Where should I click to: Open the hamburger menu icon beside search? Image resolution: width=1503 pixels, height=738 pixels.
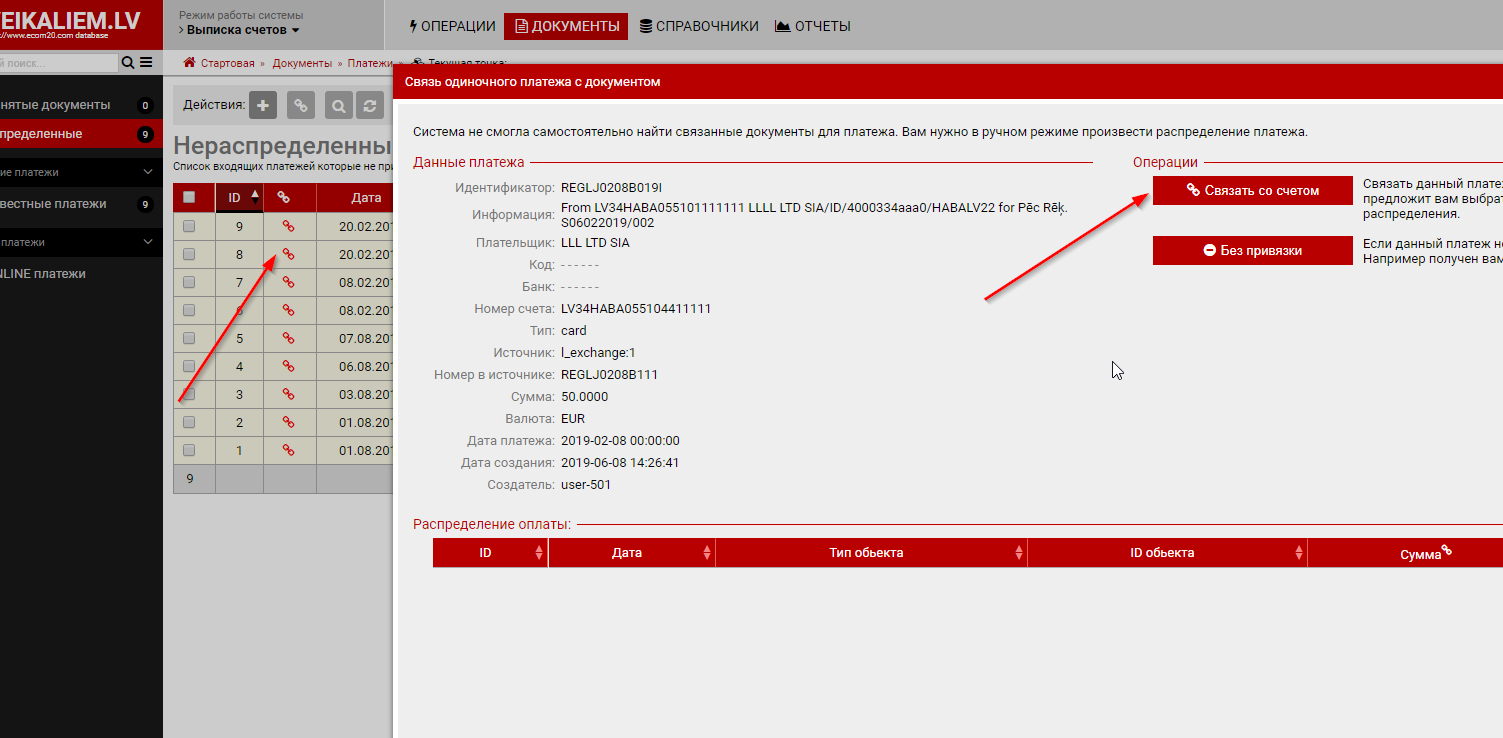pos(146,63)
